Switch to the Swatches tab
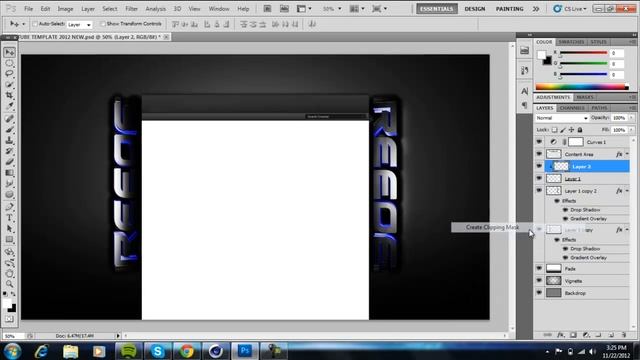640x360 pixels. point(571,42)
